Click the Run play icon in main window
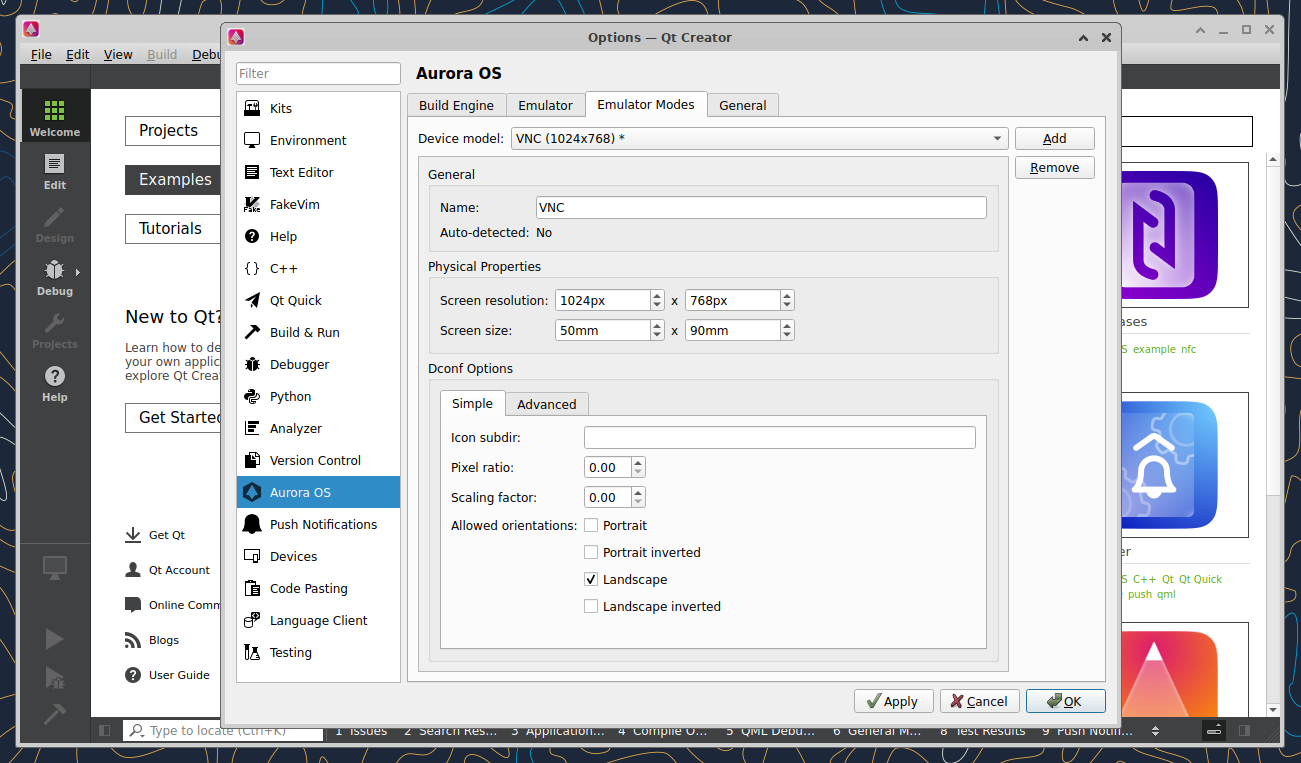This screenshot has height=763, width=1301. click(54, 639)
